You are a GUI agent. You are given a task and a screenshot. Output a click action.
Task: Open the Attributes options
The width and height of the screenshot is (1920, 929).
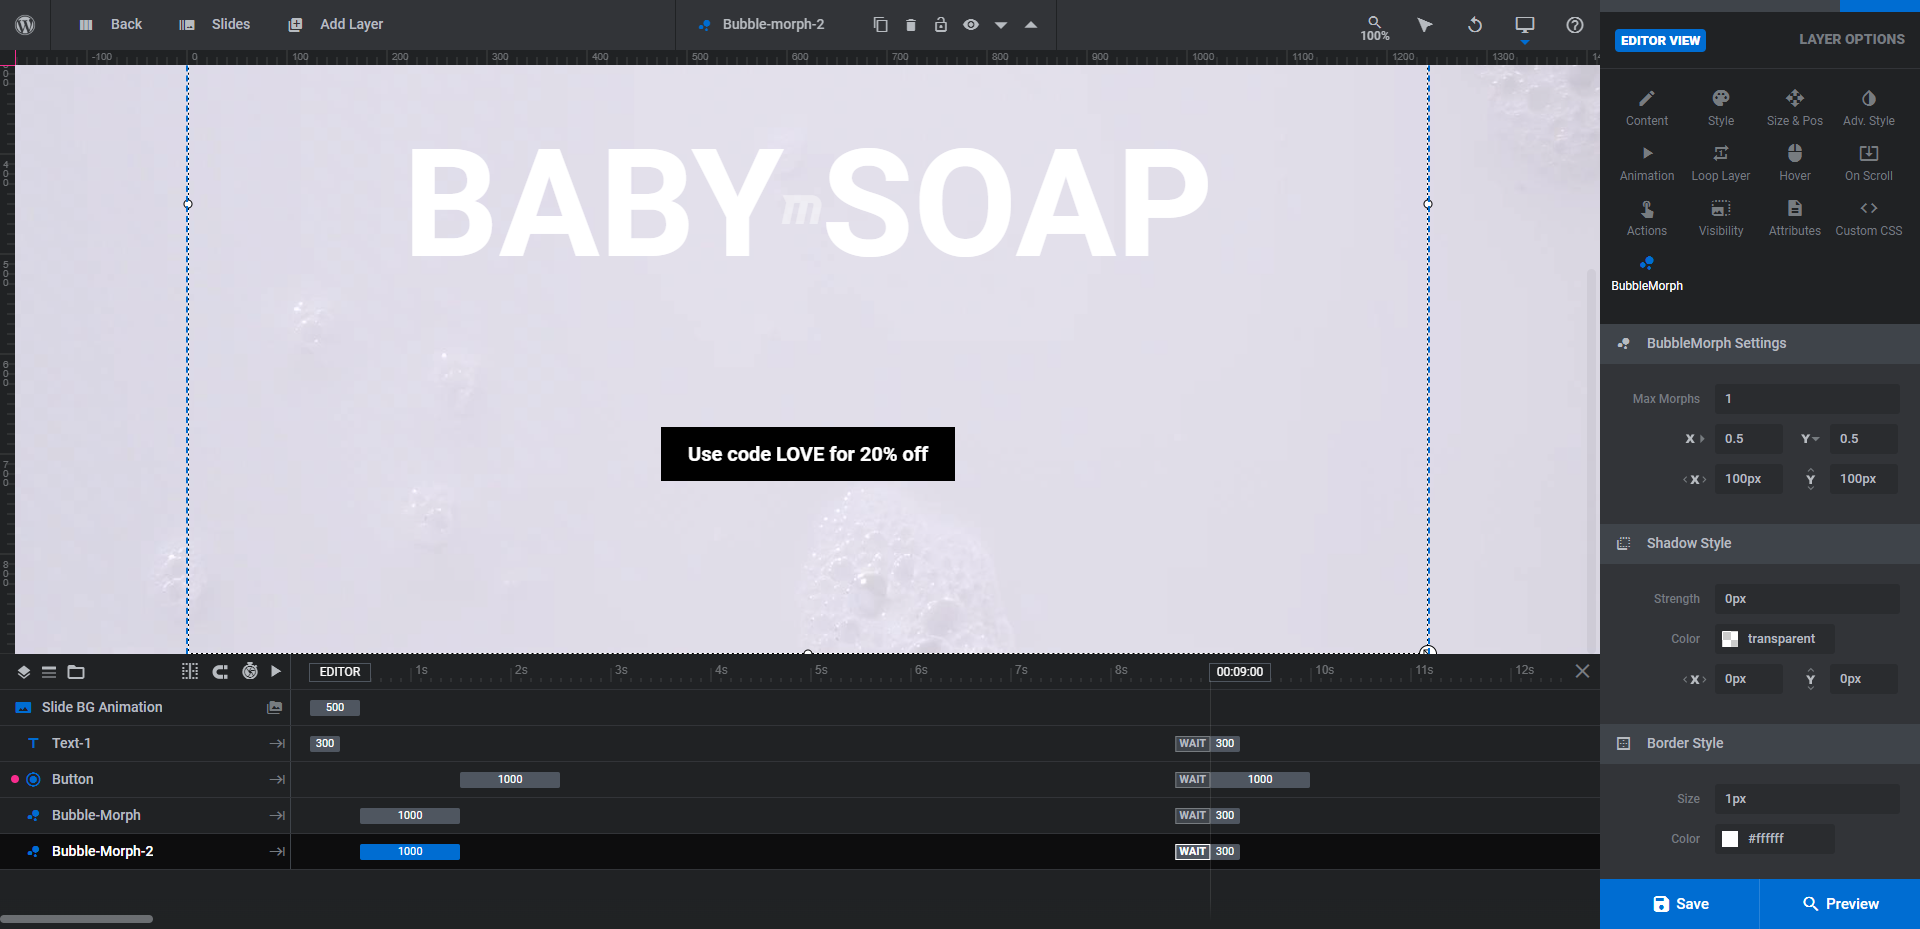[1794, 218]
